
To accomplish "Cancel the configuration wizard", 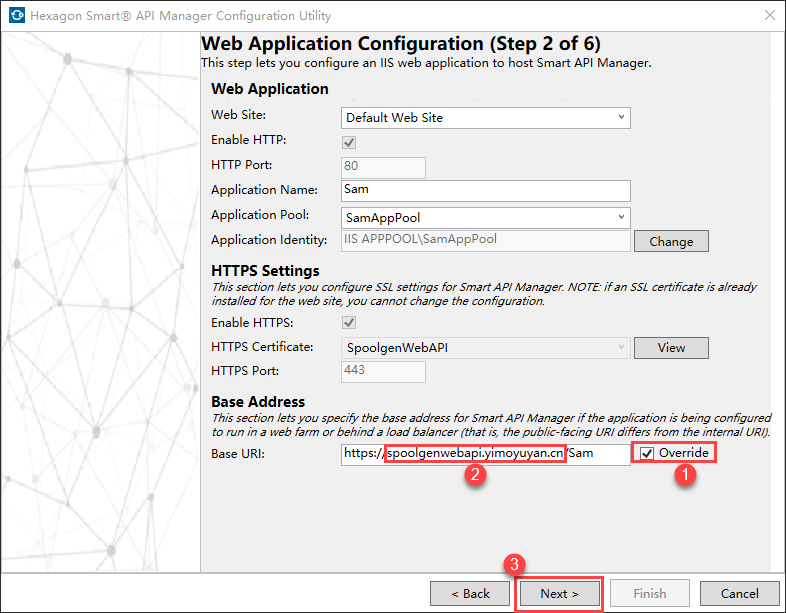I will pyautogui.click(x=740, y=593).
